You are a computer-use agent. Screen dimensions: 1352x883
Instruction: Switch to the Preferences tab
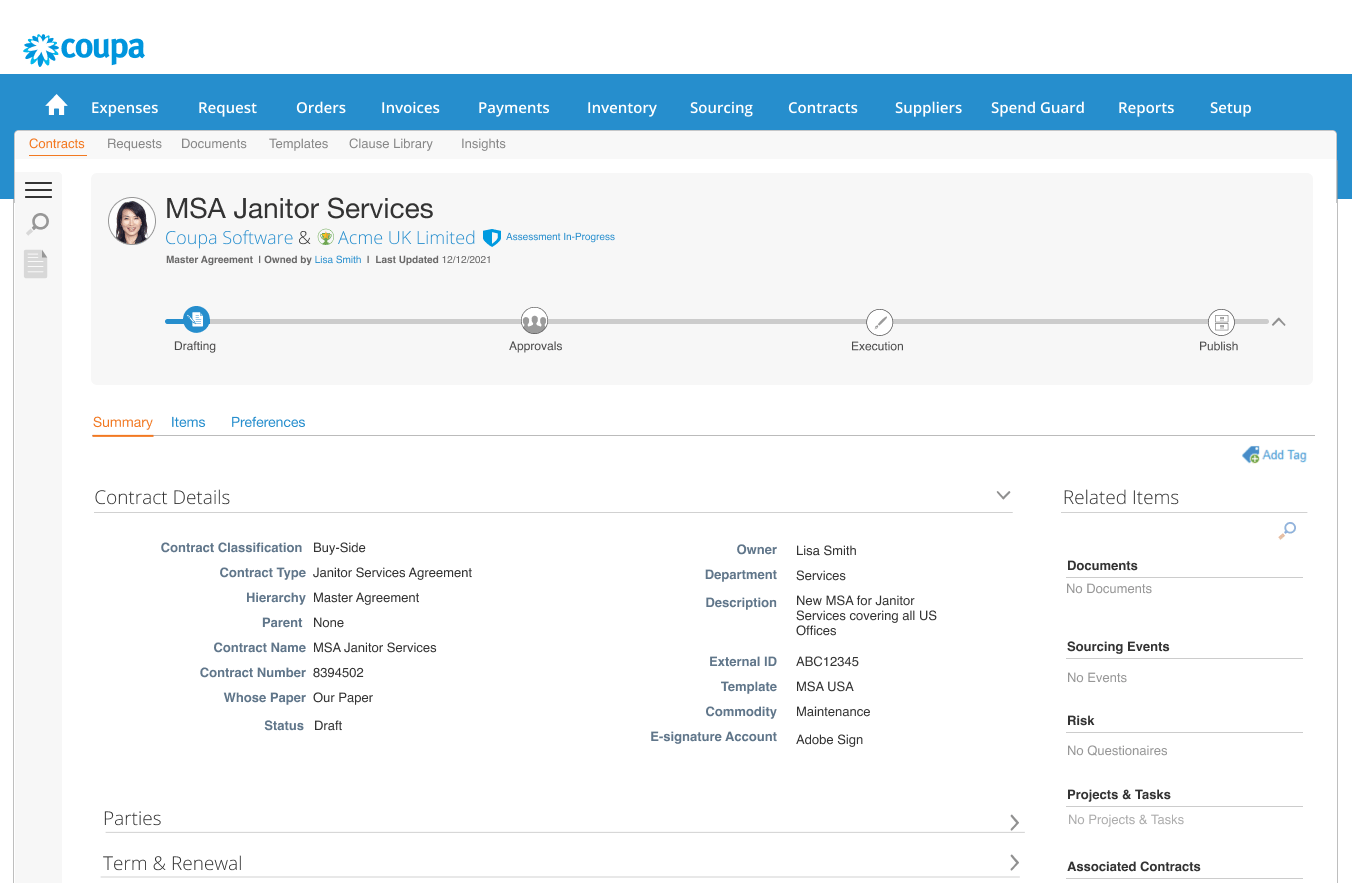tap(268, 422)
